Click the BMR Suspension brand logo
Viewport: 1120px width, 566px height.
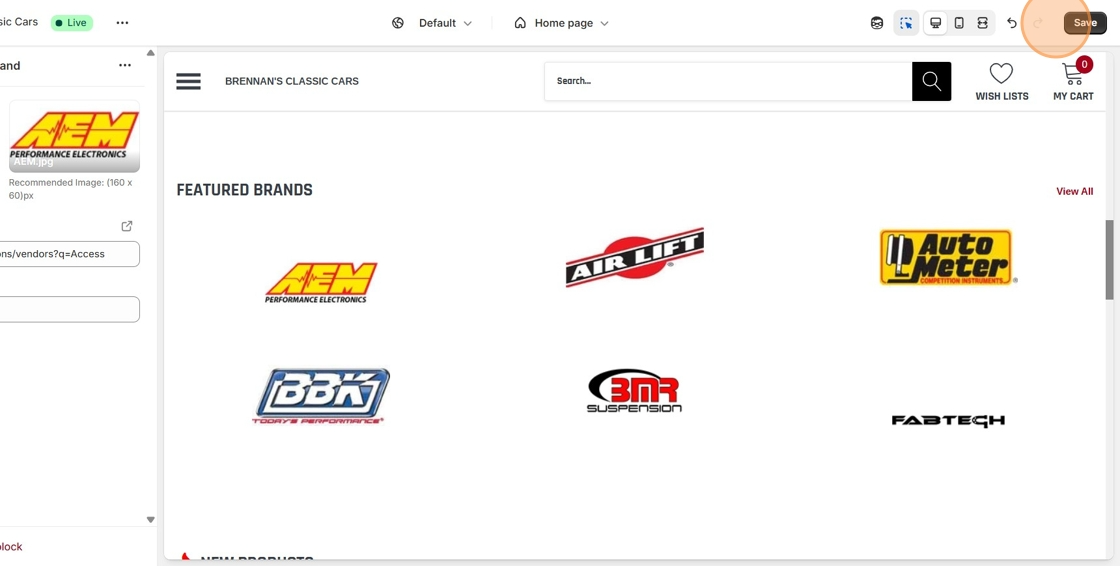(634, 391)
